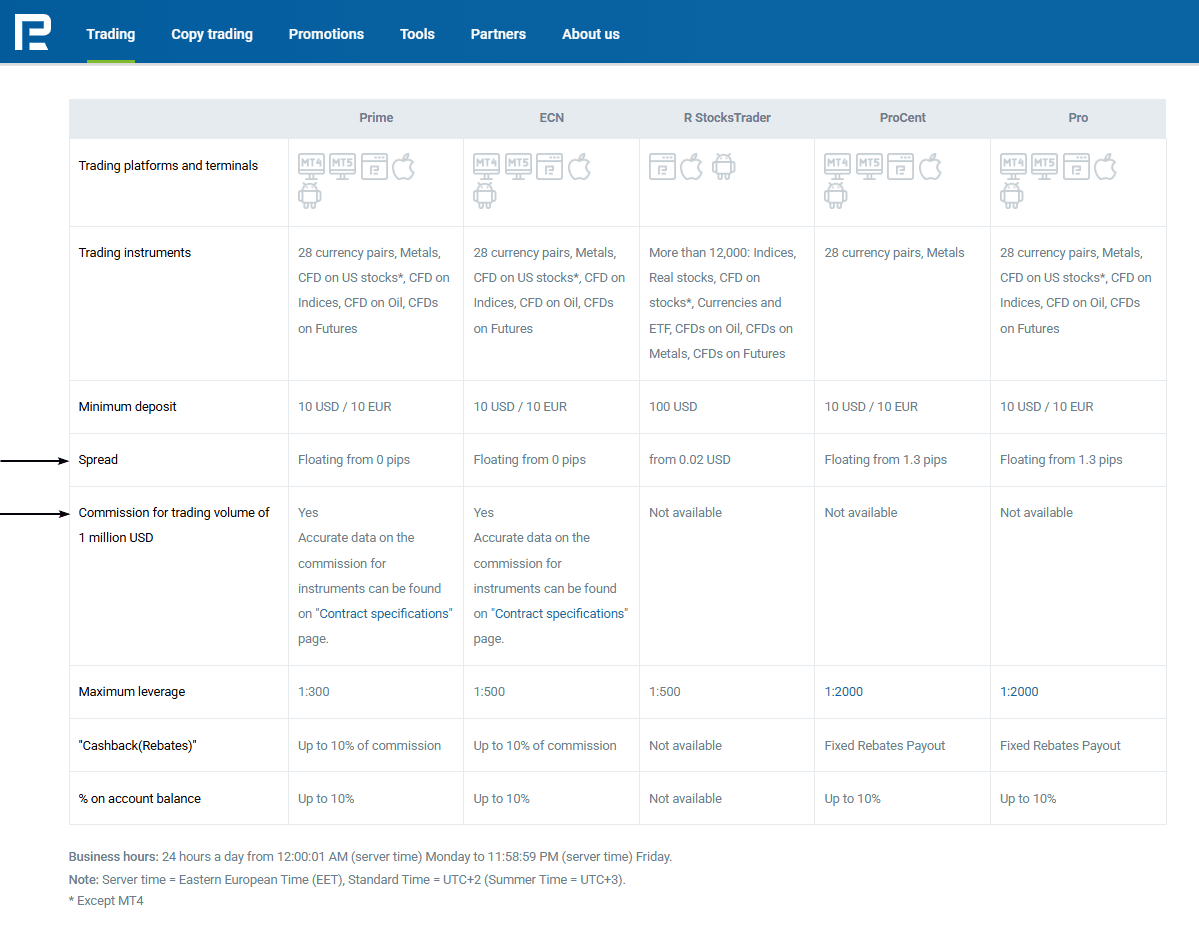Click 1:500 leverage value for ECN
The image size is (1199, 934).
489,692
